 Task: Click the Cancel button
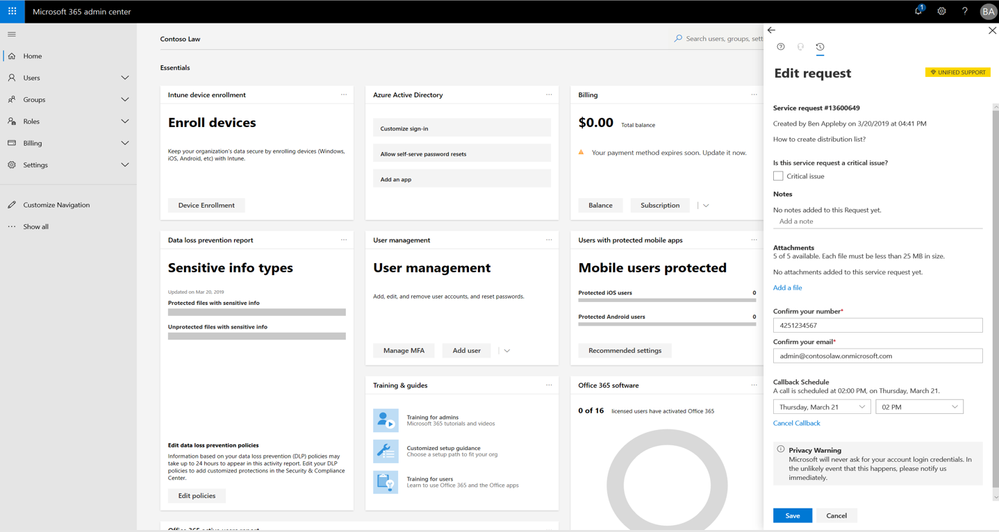[x=837, y=515]
